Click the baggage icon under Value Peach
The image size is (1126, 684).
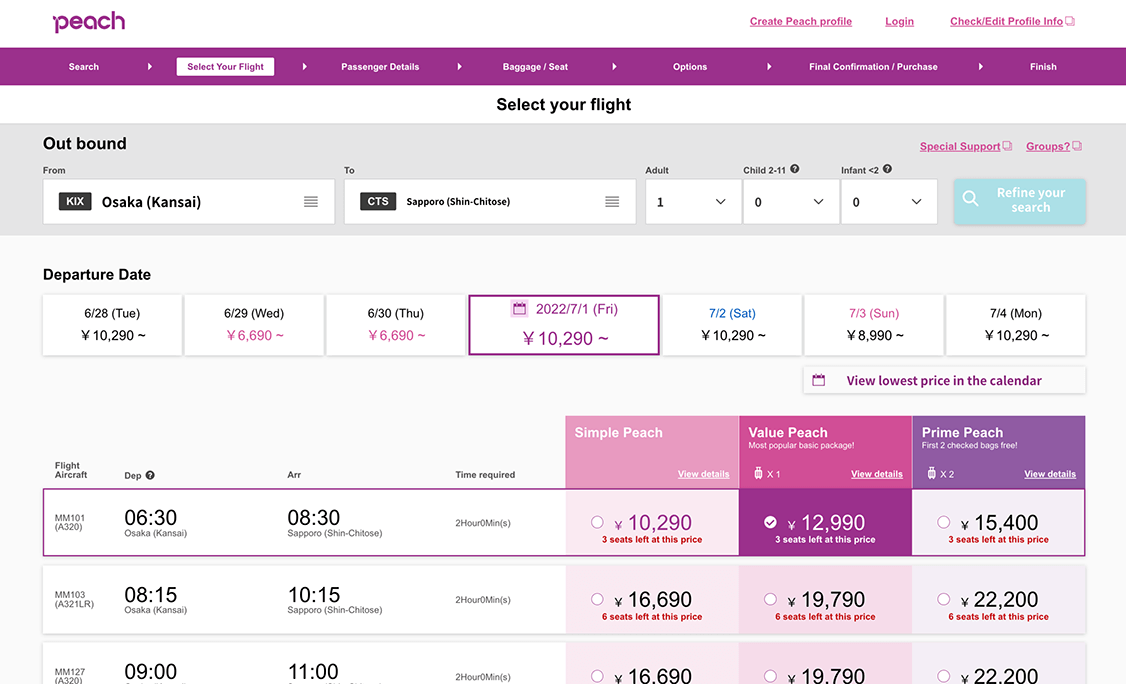point(758,473)
